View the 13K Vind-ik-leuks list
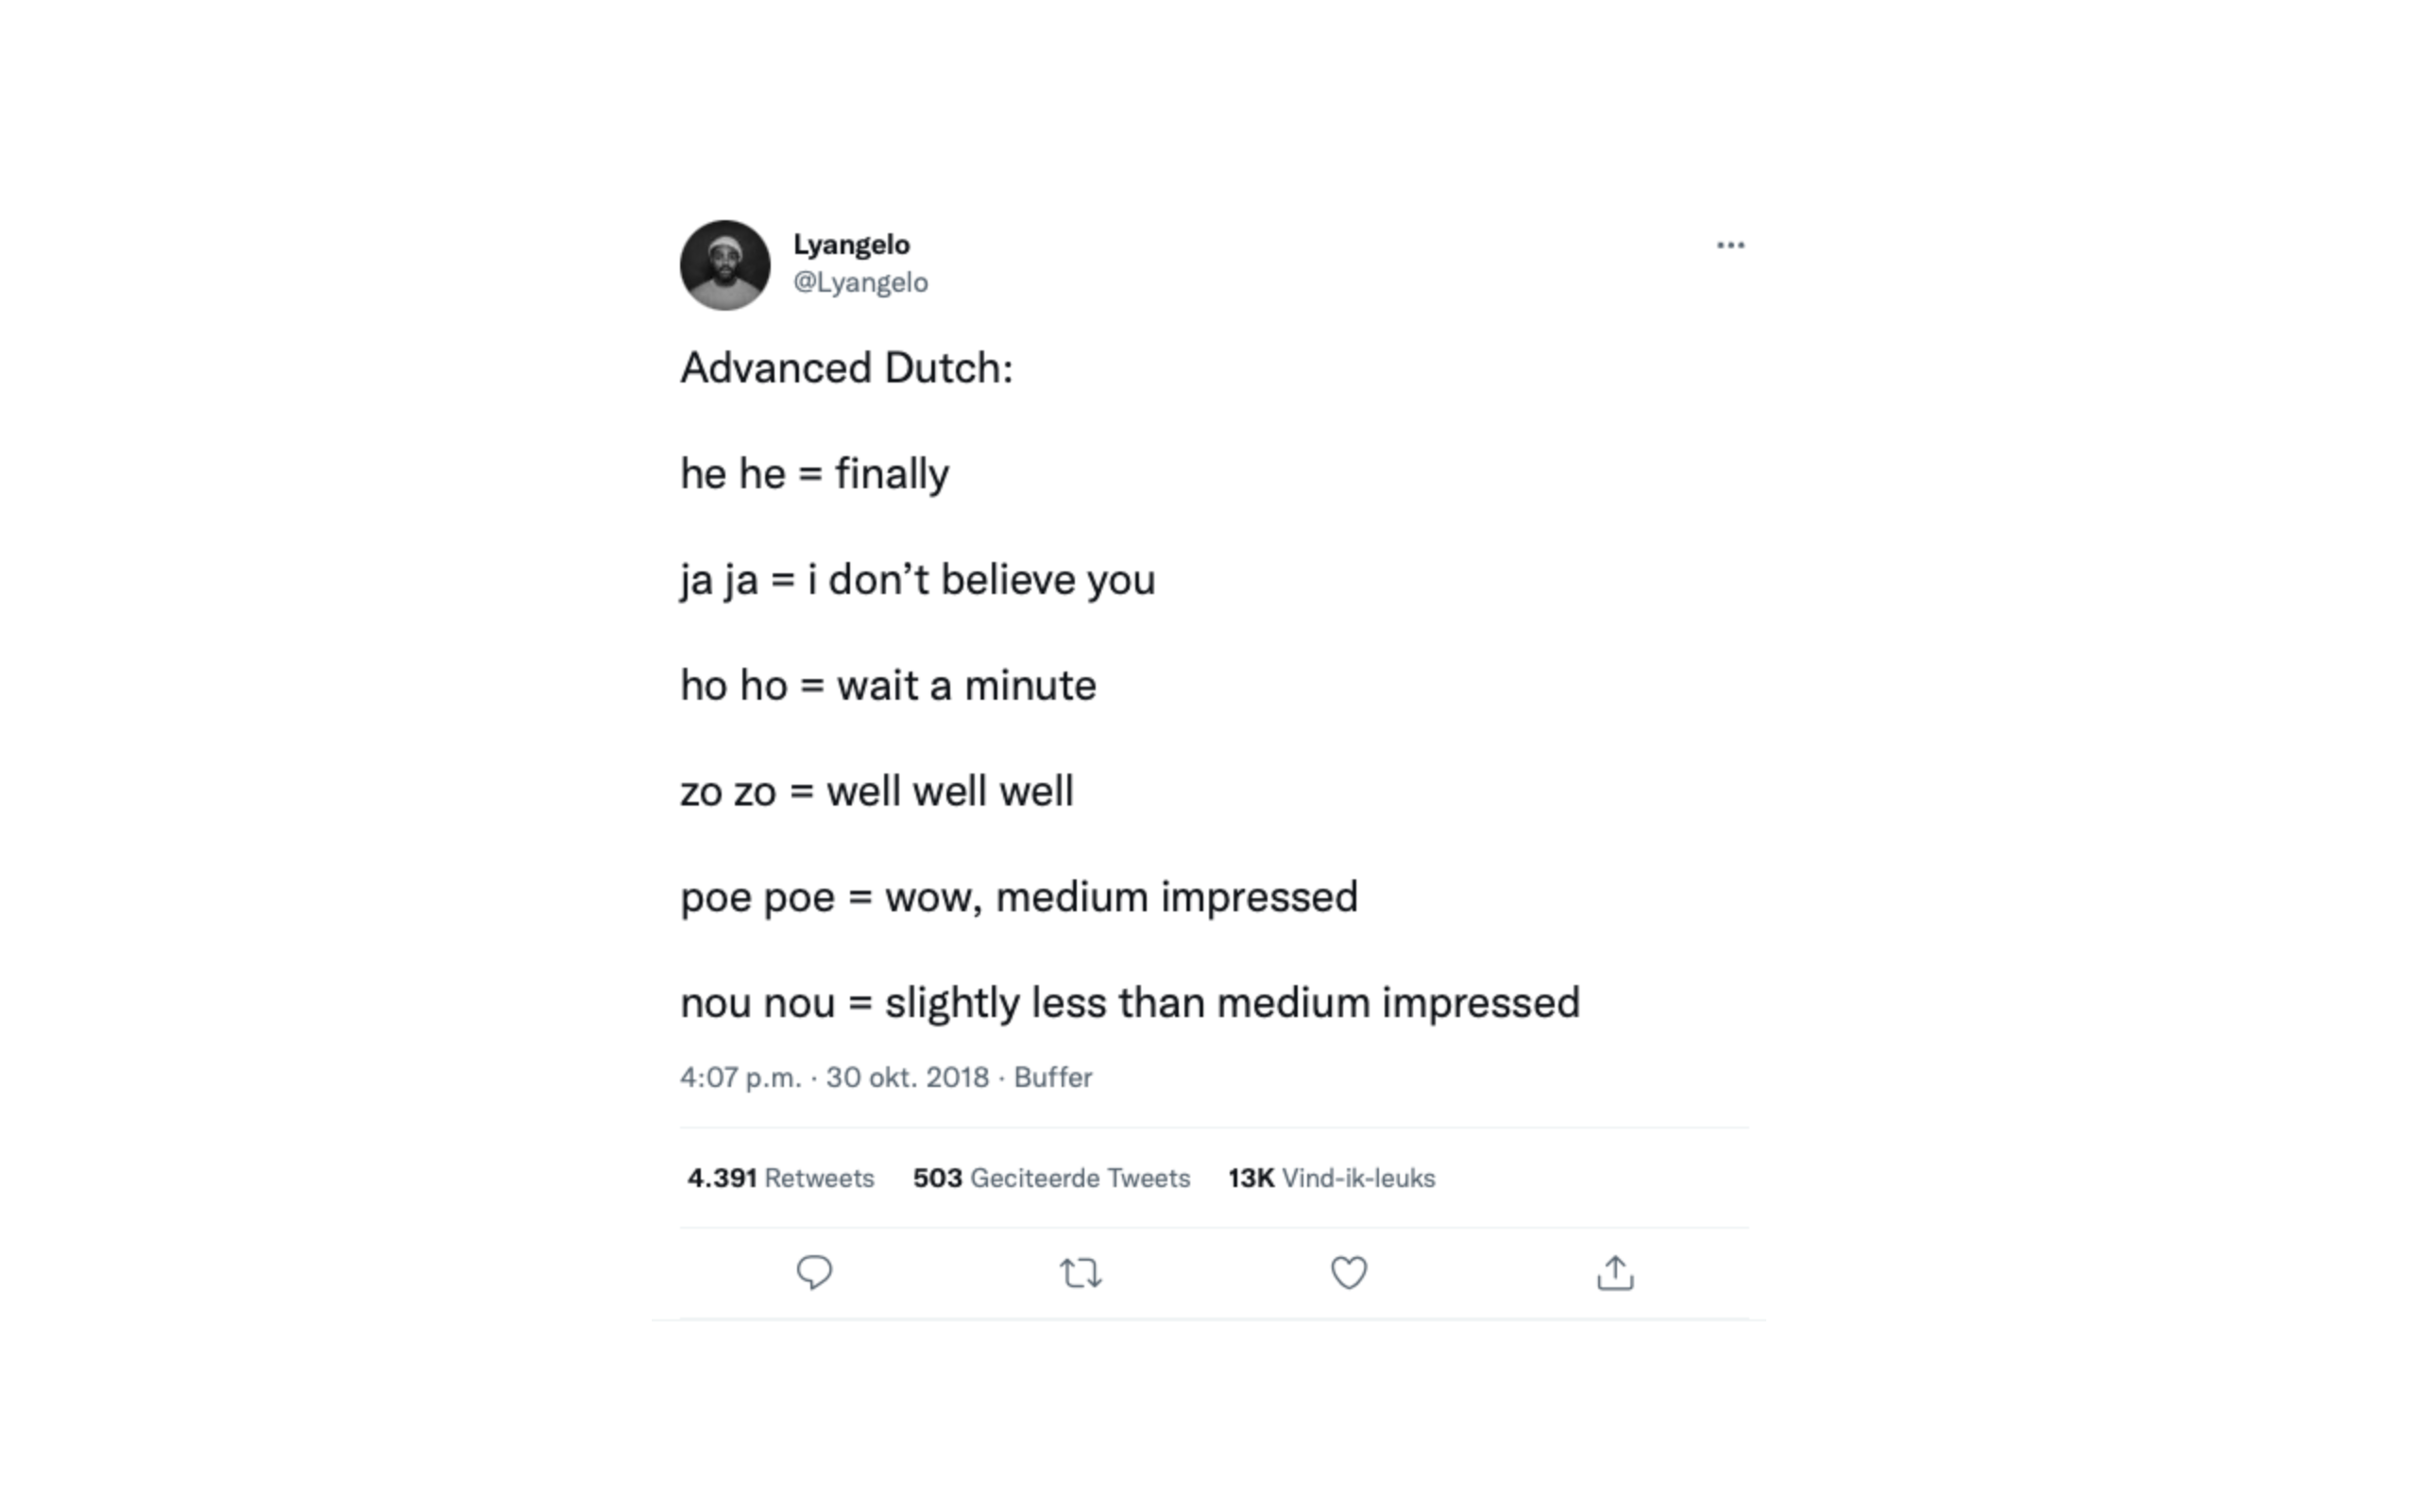This screenshot has width=2418, height=1512. (x=1331, y=1178)
